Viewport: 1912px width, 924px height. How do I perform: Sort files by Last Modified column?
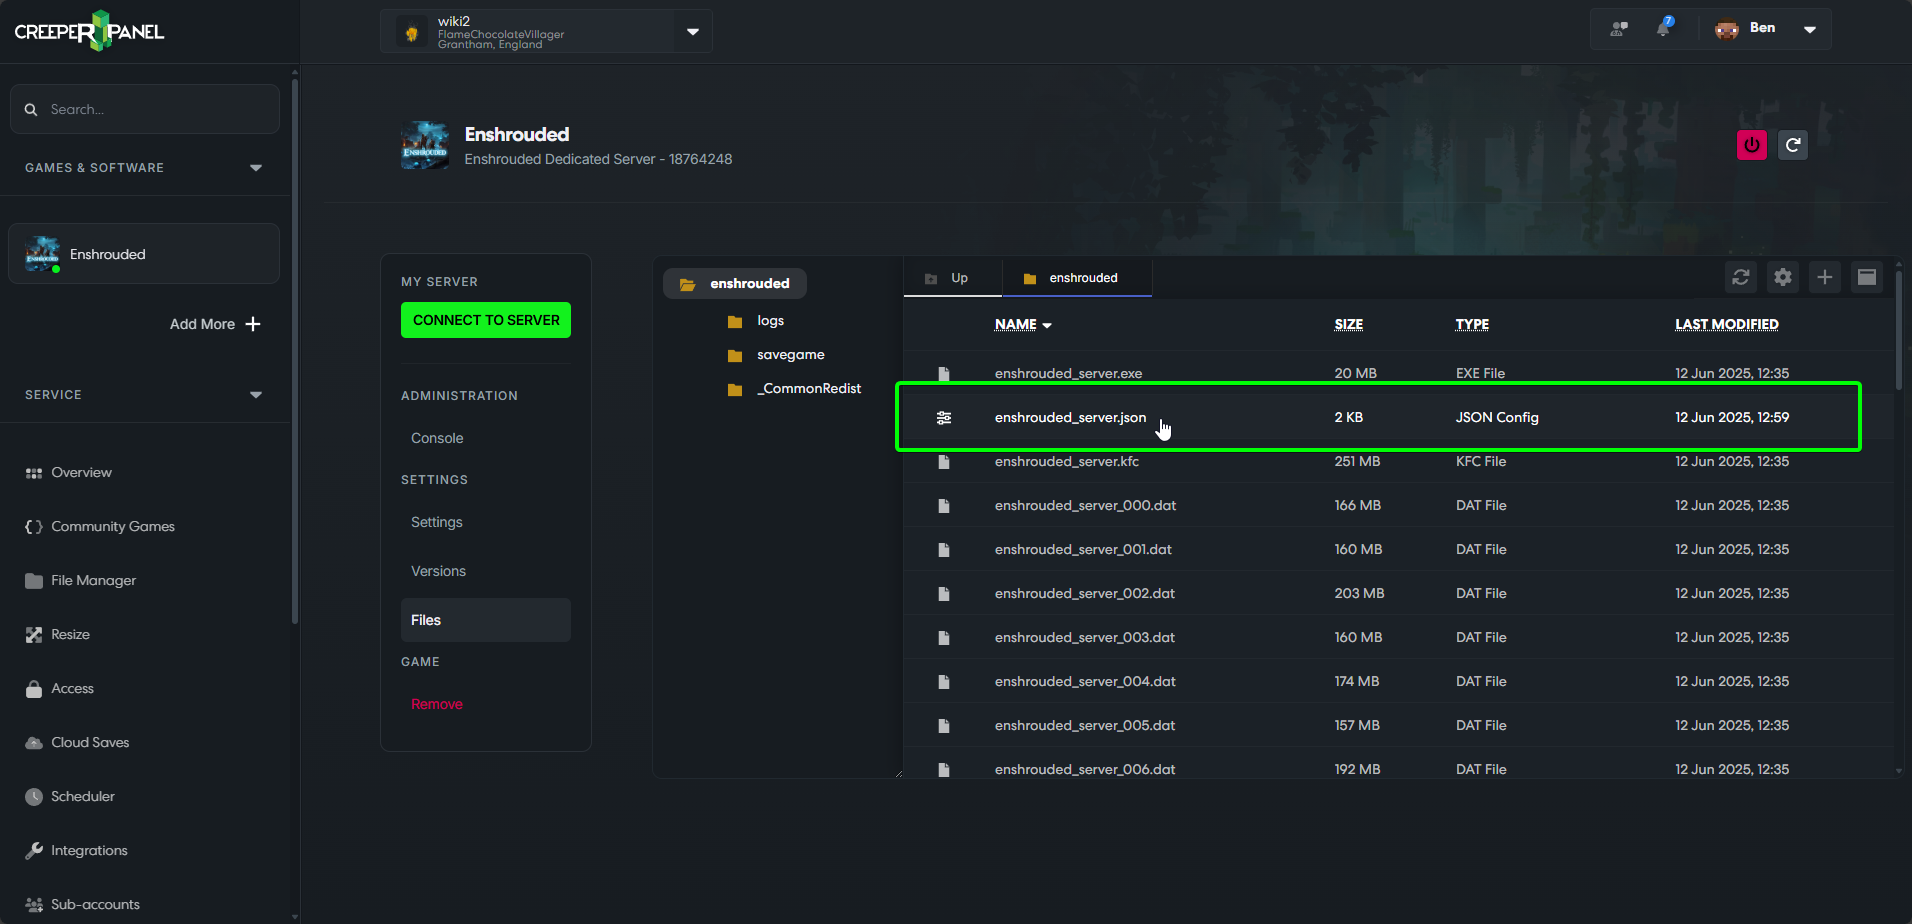pyautogui.click(x=1726, y=324)
